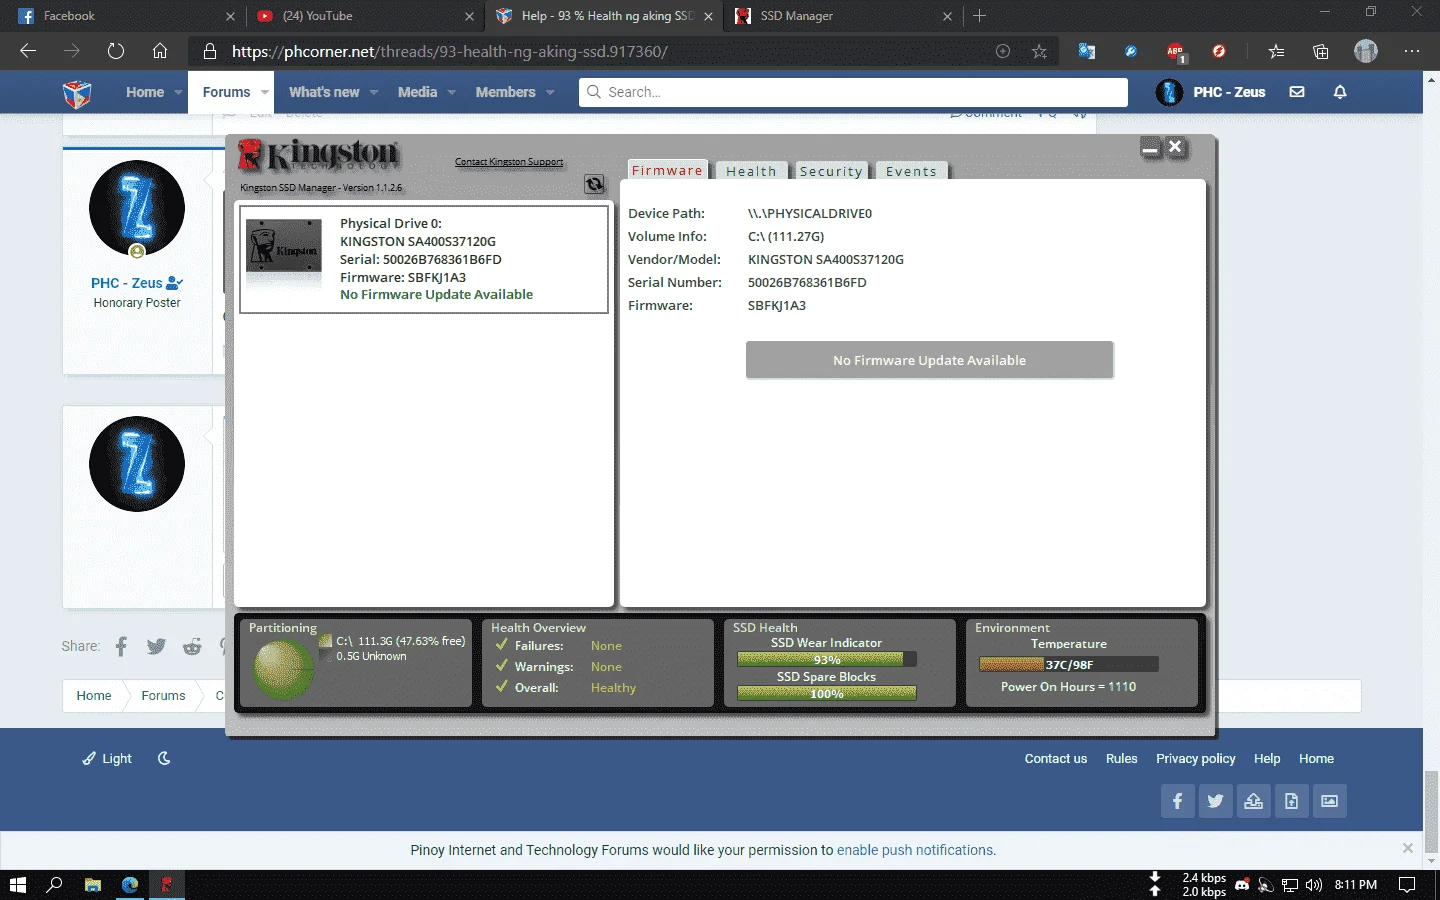Expand the Forums menu dropdown arrow
This screenshot has height=900, width=1440.
(265, 92)
